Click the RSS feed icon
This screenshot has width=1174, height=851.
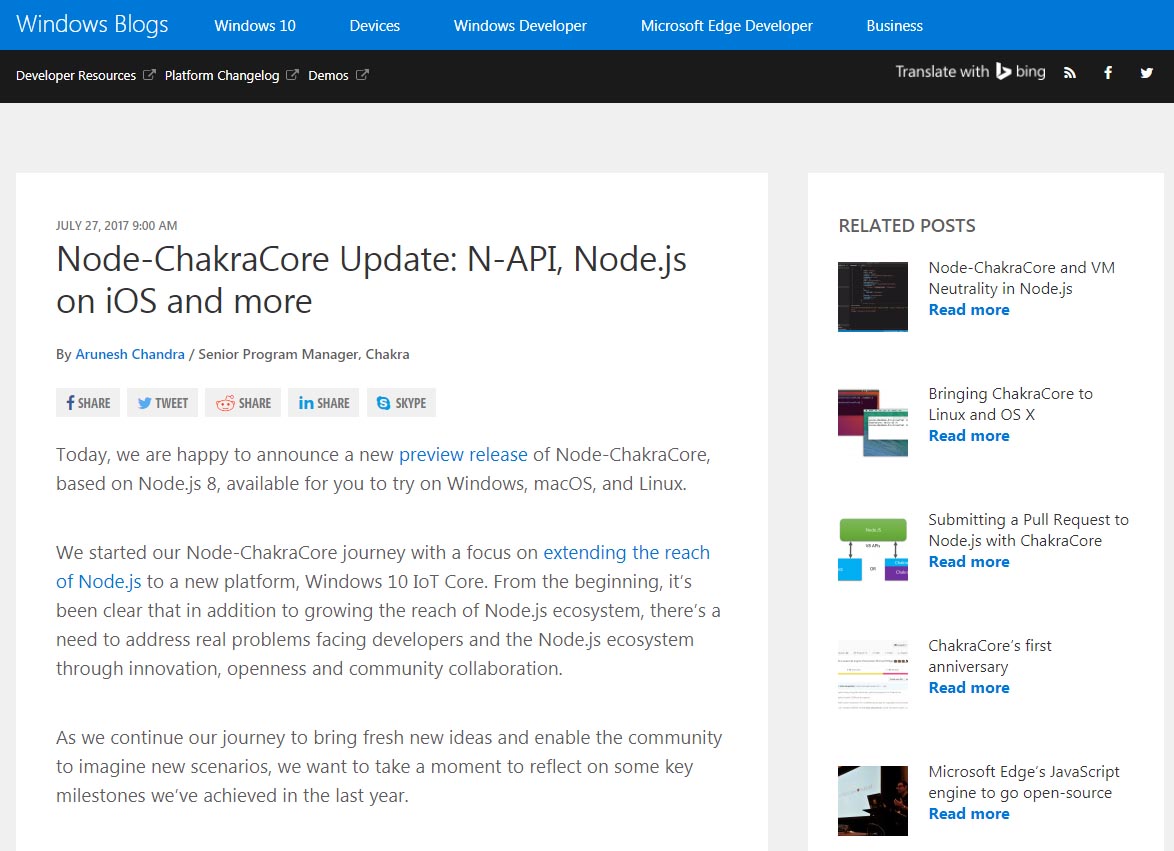point(1069,72)
